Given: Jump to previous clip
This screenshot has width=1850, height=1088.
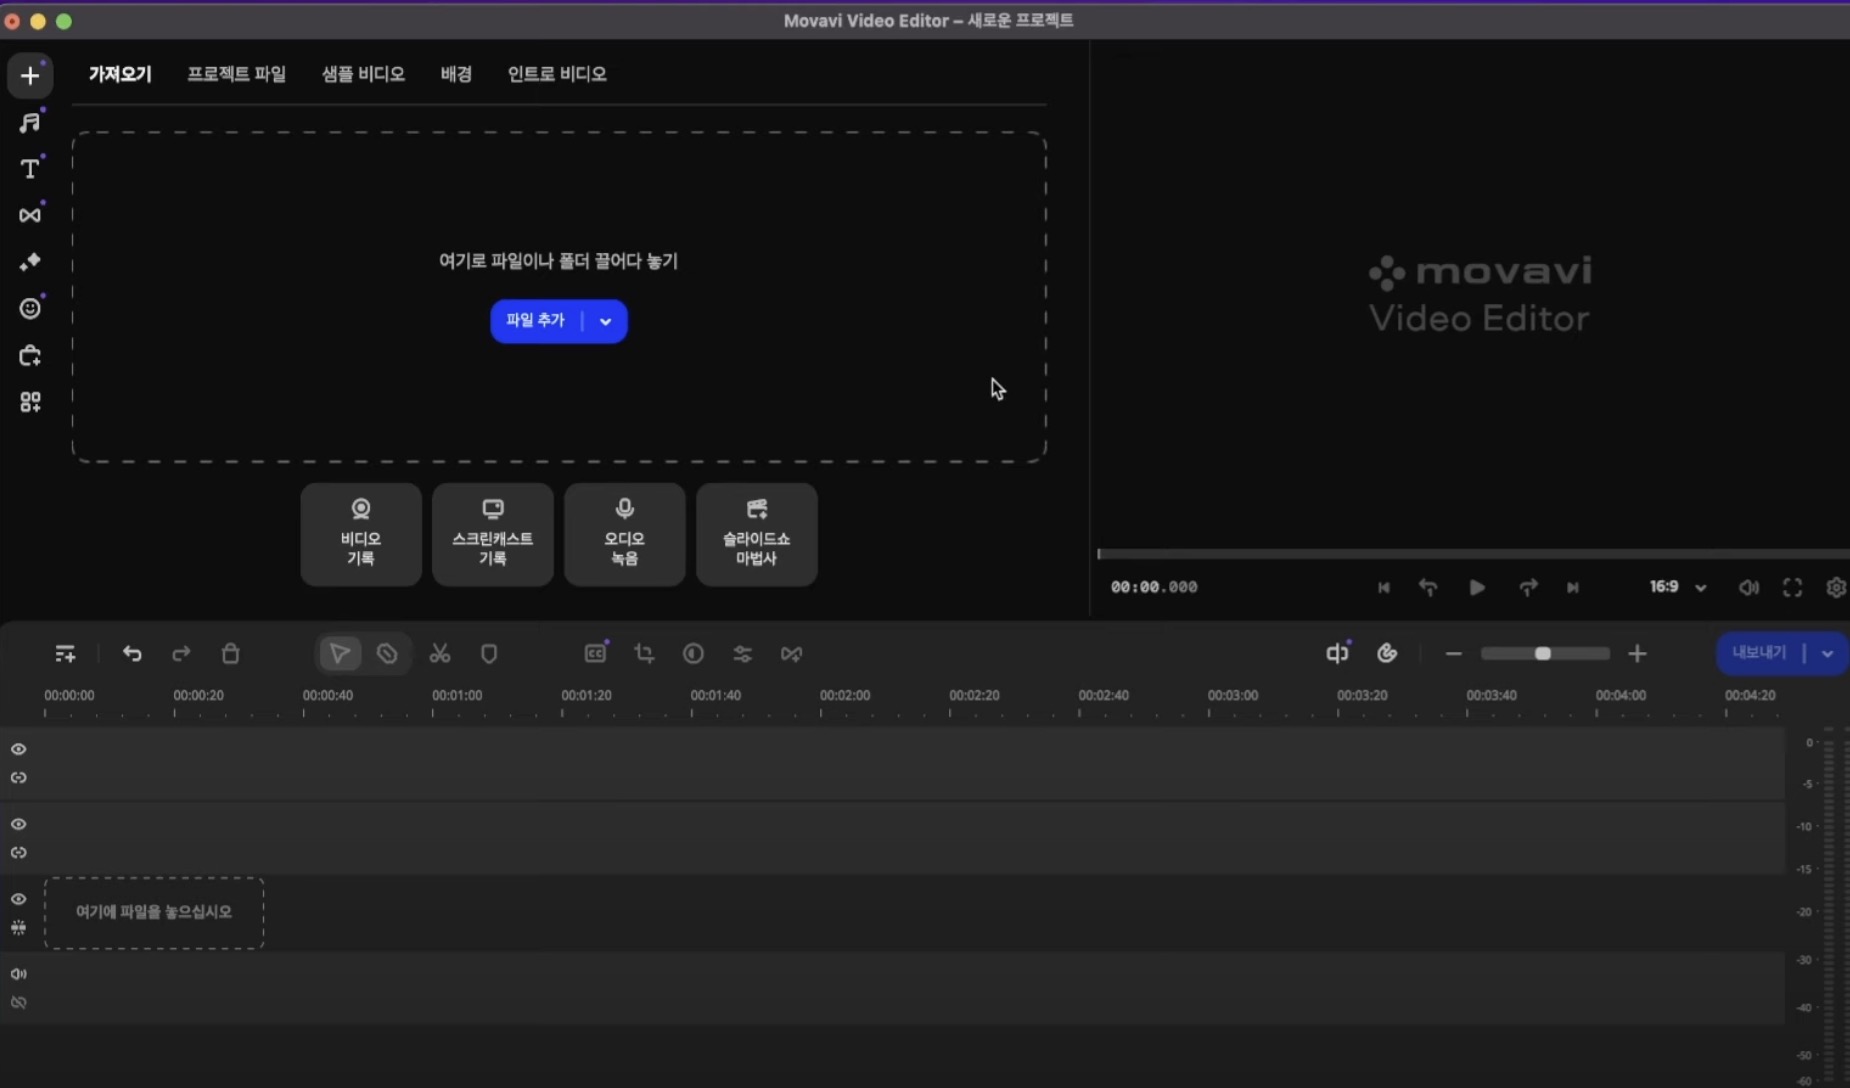Looking at the screenshot, I should point(1384,588).
